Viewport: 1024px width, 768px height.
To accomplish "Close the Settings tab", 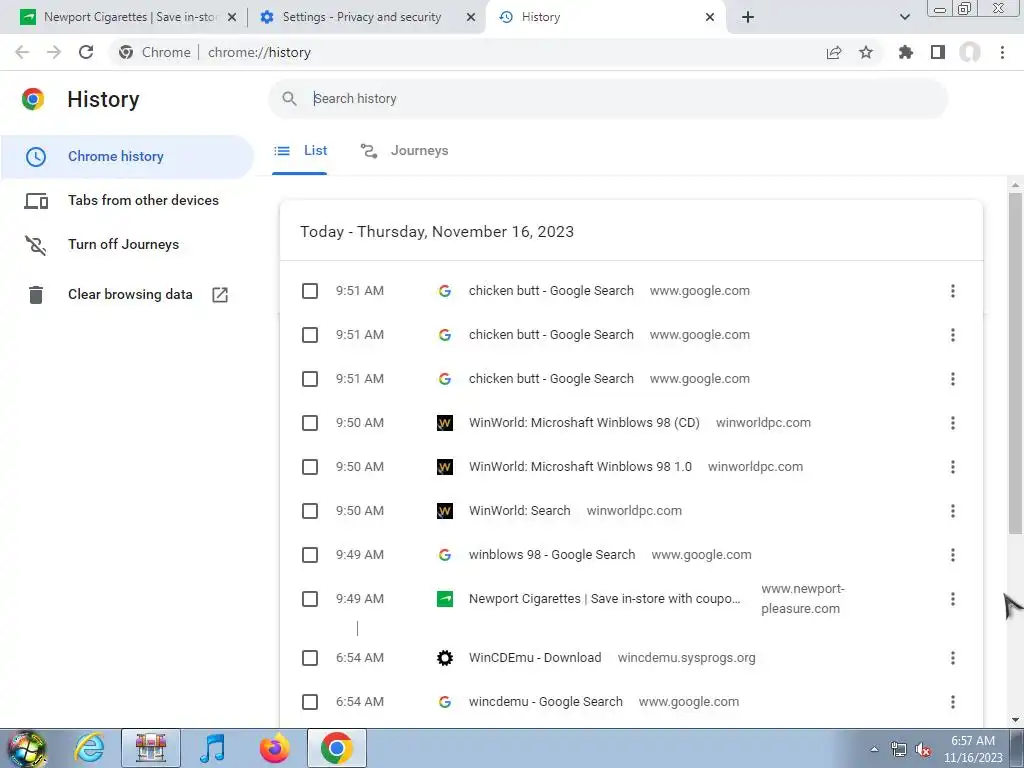I will pyautogui.click(x=471, y=17).
